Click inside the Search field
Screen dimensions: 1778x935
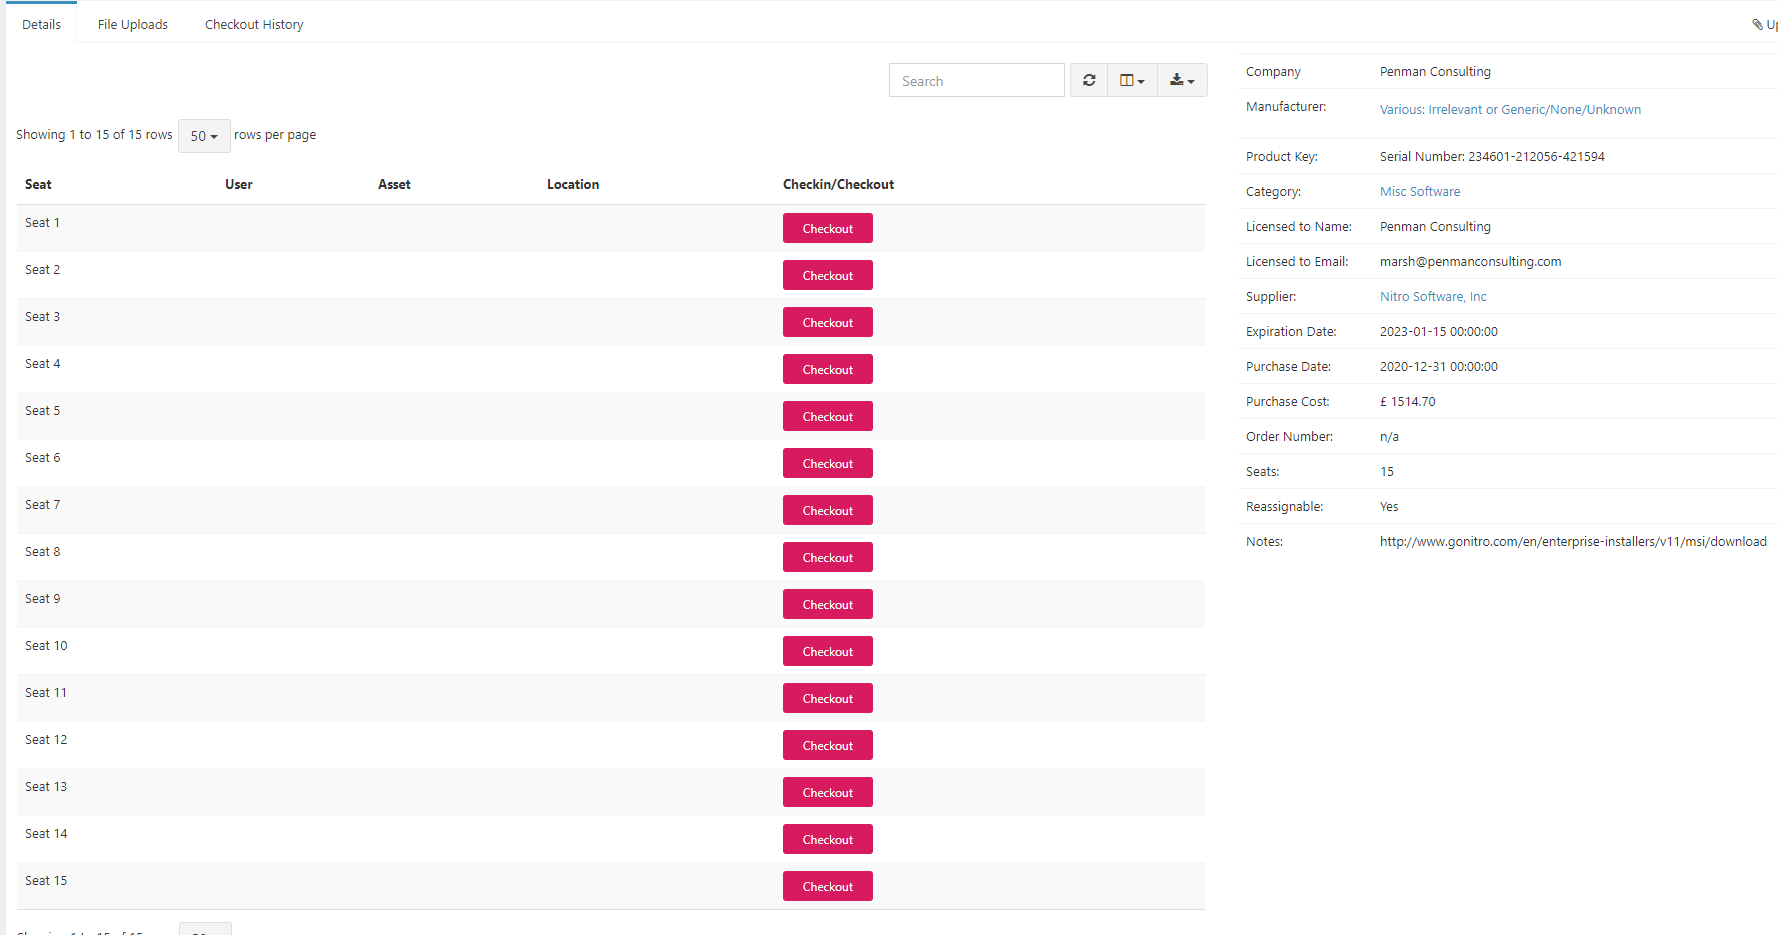pyautogui.click(x=976, y=80)
